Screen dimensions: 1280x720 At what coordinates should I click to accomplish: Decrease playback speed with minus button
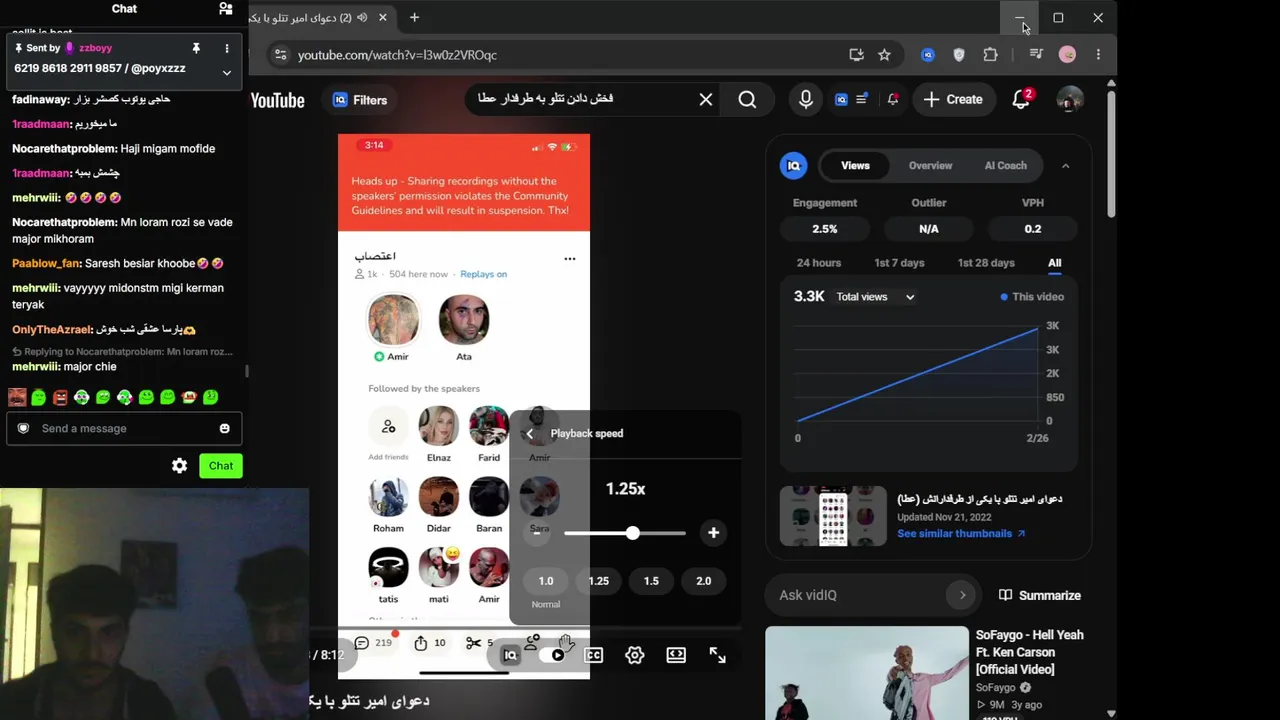pos(537,533)
